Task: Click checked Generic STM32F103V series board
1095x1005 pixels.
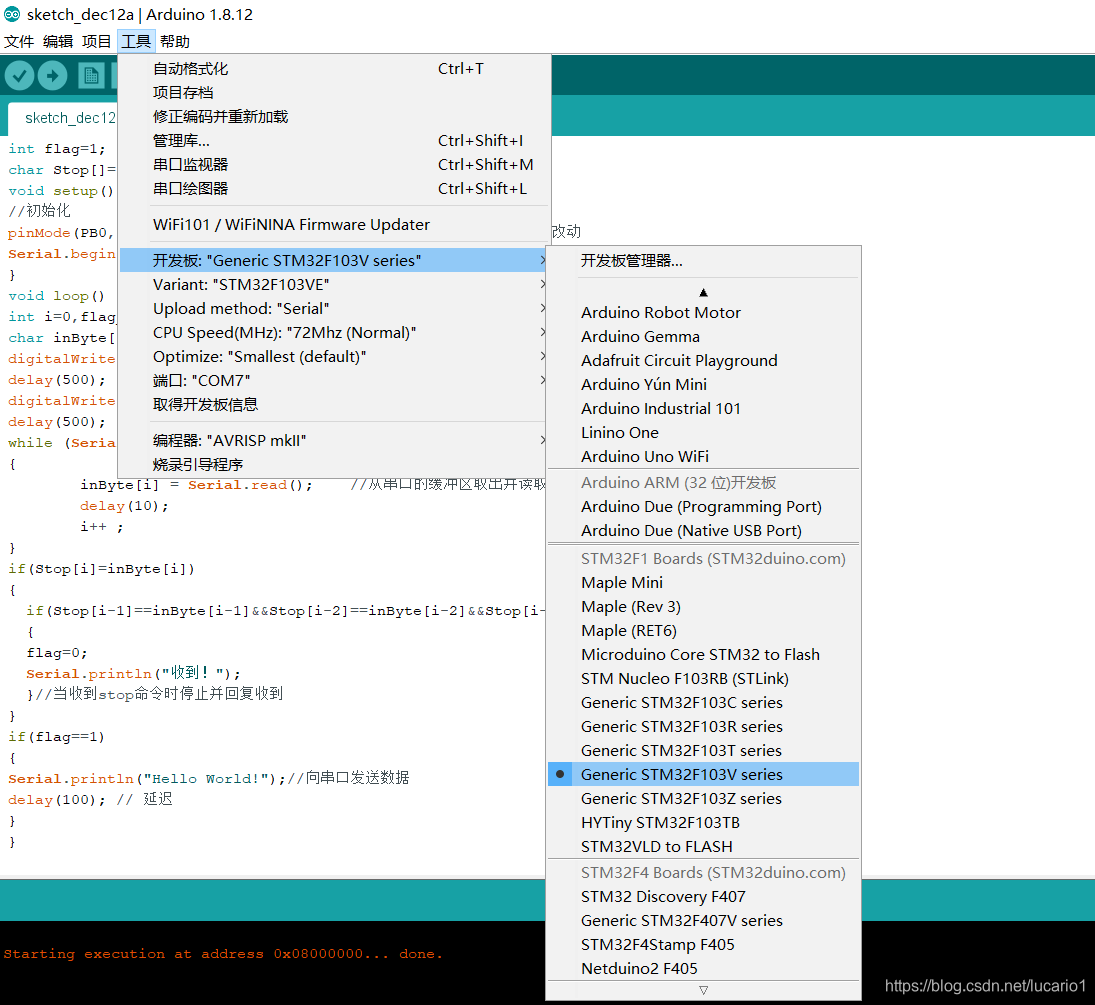Action: coord(703,774)
